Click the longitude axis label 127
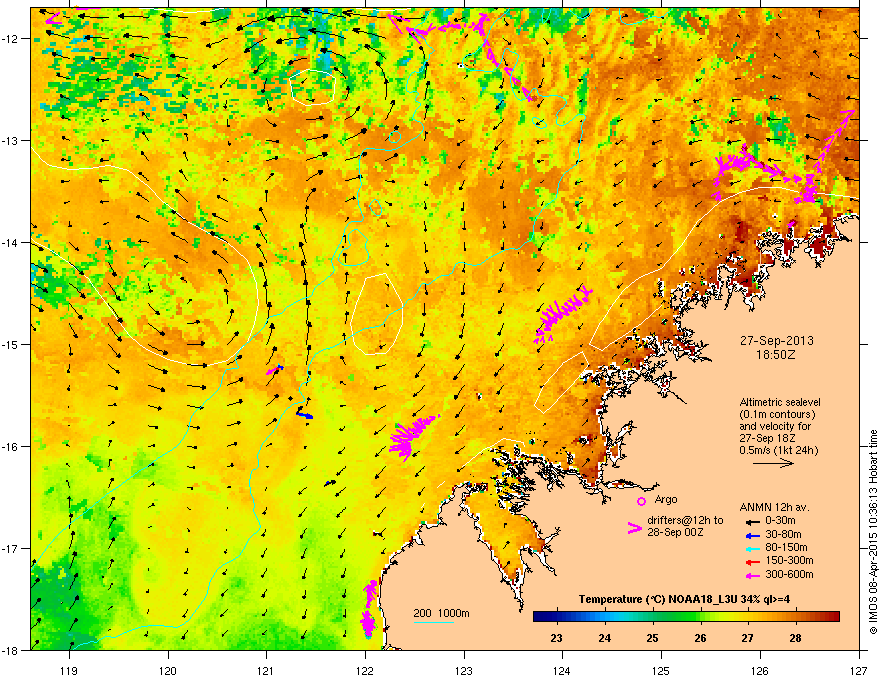 pyautogui.click(x=859, y=670)
